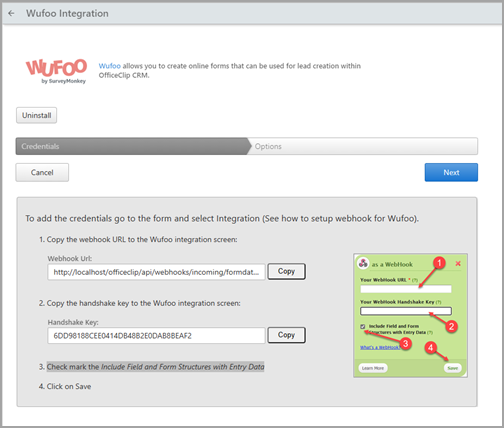Screen dimensions: 504x428
Task: Click the '1. Copy the webhook URL' step text
Action: pyautogui.click(x=138, y=239)
